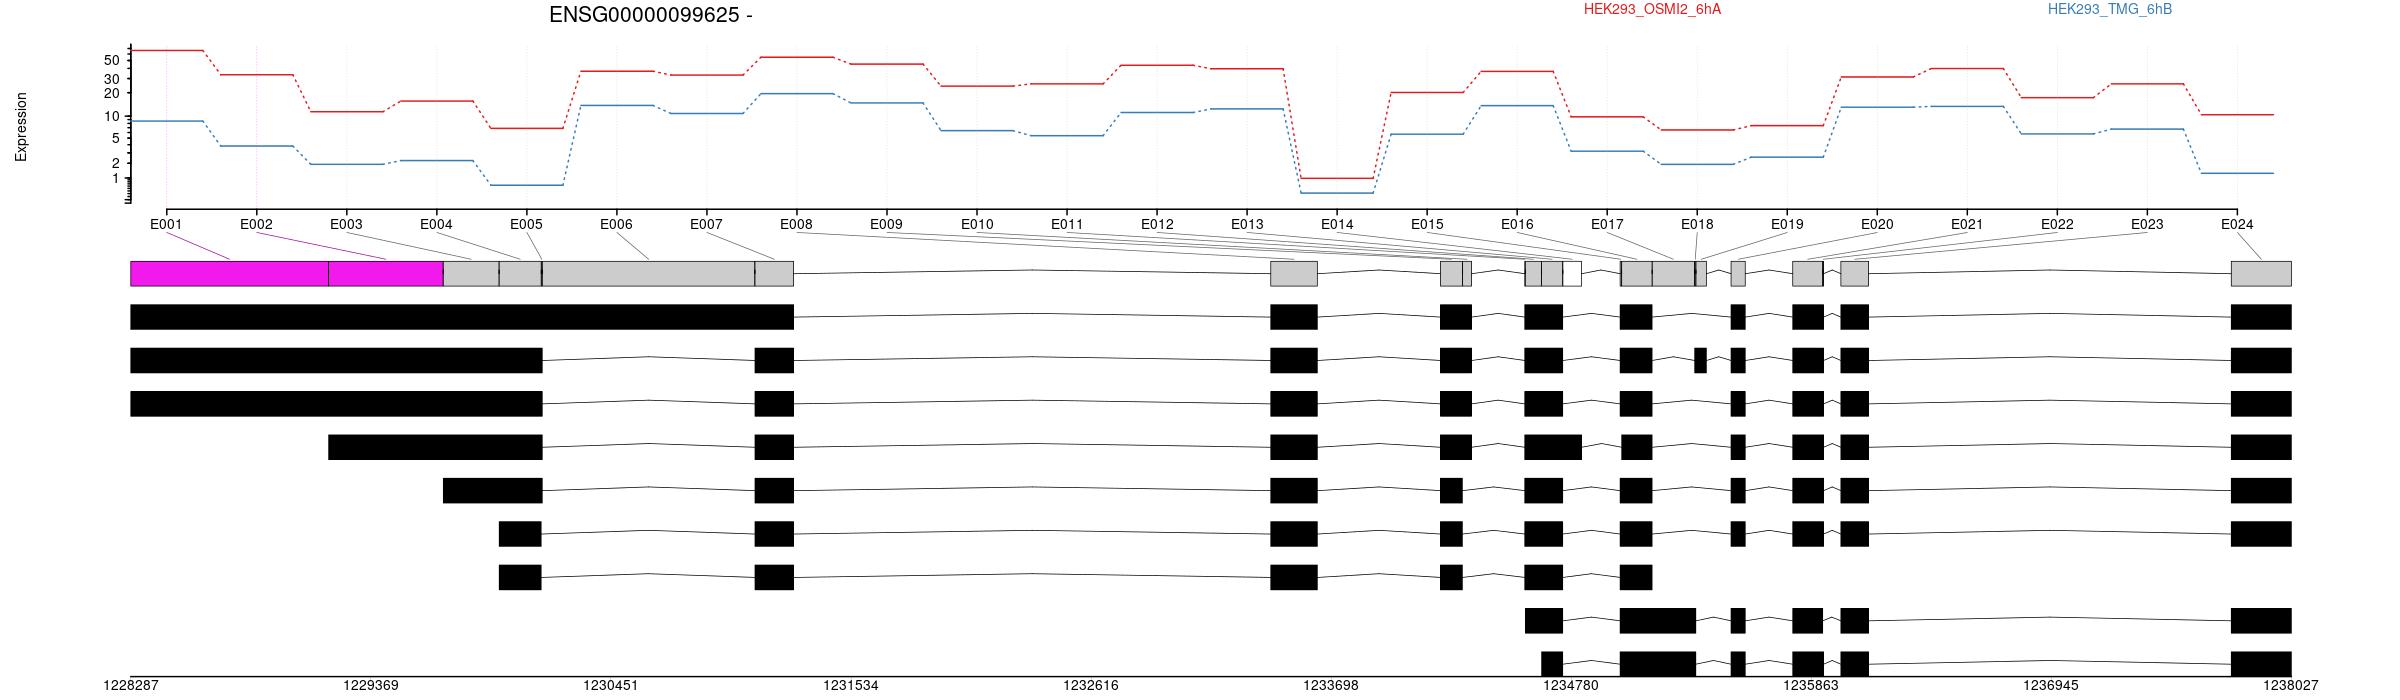This screenshot has width=2400, height=700.
Task: Click y-axis tick value 20
Action: (111, 93)
